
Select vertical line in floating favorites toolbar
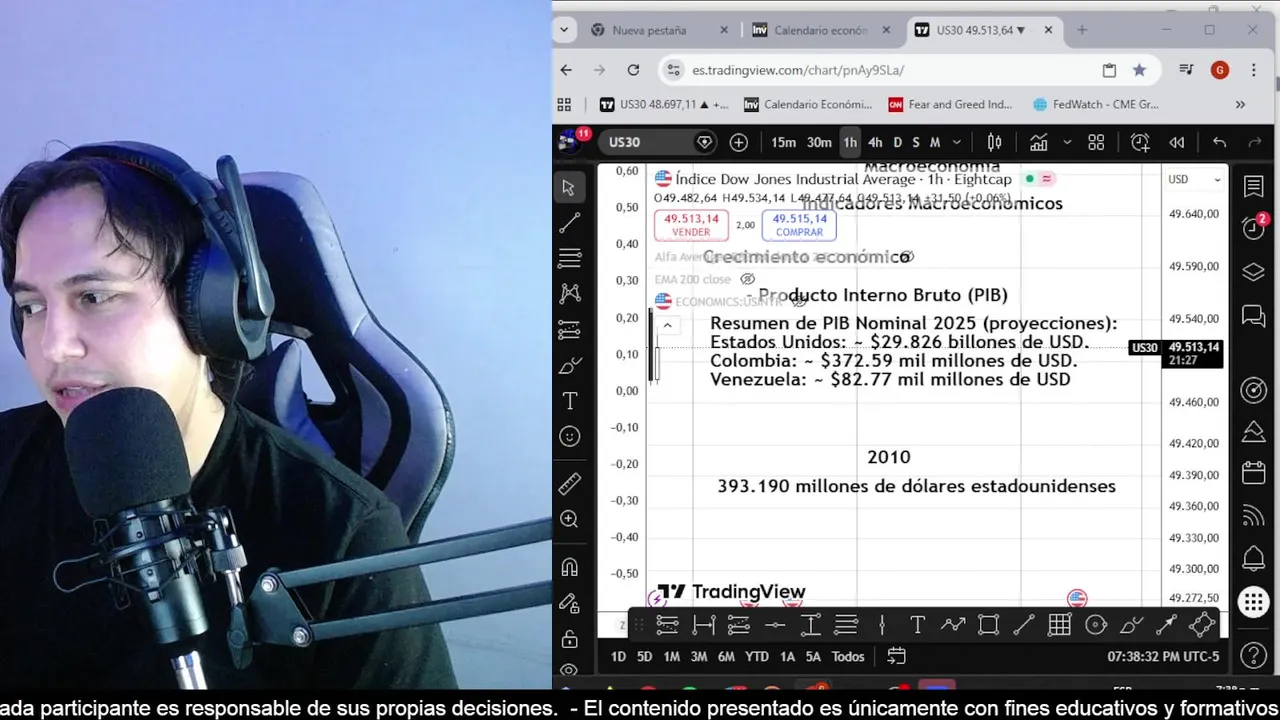pyautogui.click(x=881, y=625)
